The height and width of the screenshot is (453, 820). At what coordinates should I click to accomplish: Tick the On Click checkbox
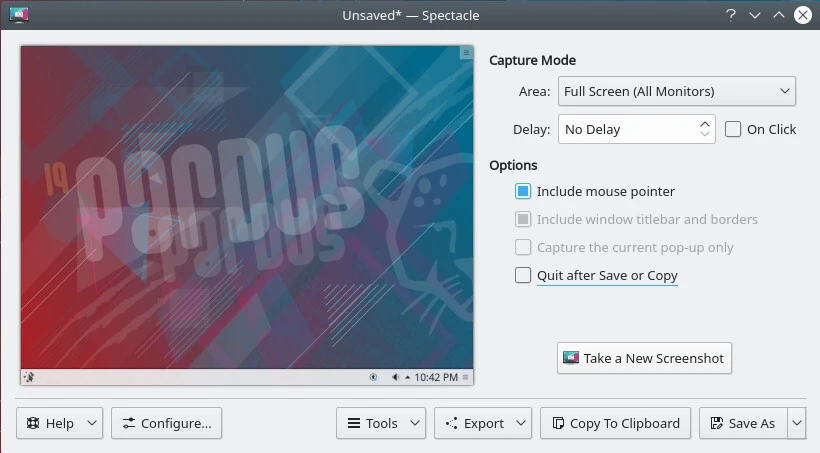(733, 129)
